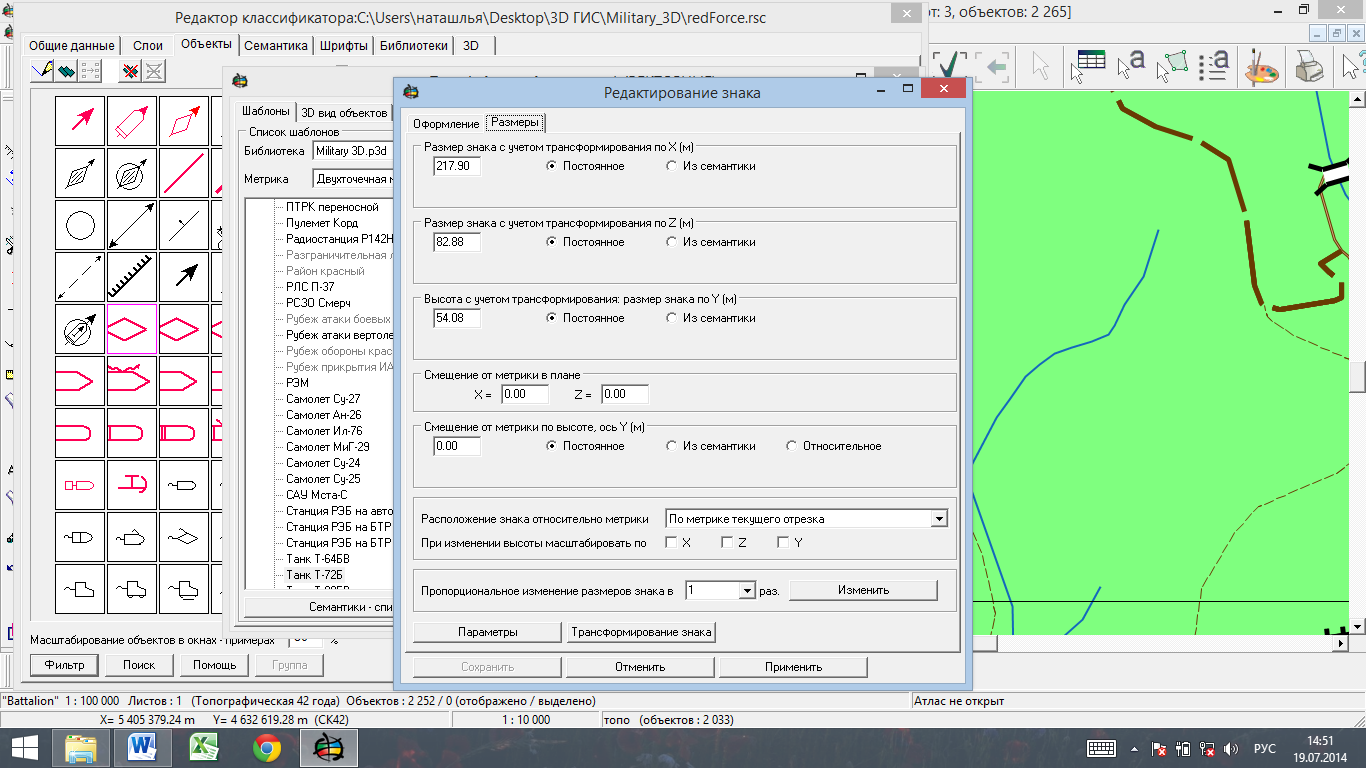
Task: Click the printer icon in the map toolbar
Action: coord(1309,68)
